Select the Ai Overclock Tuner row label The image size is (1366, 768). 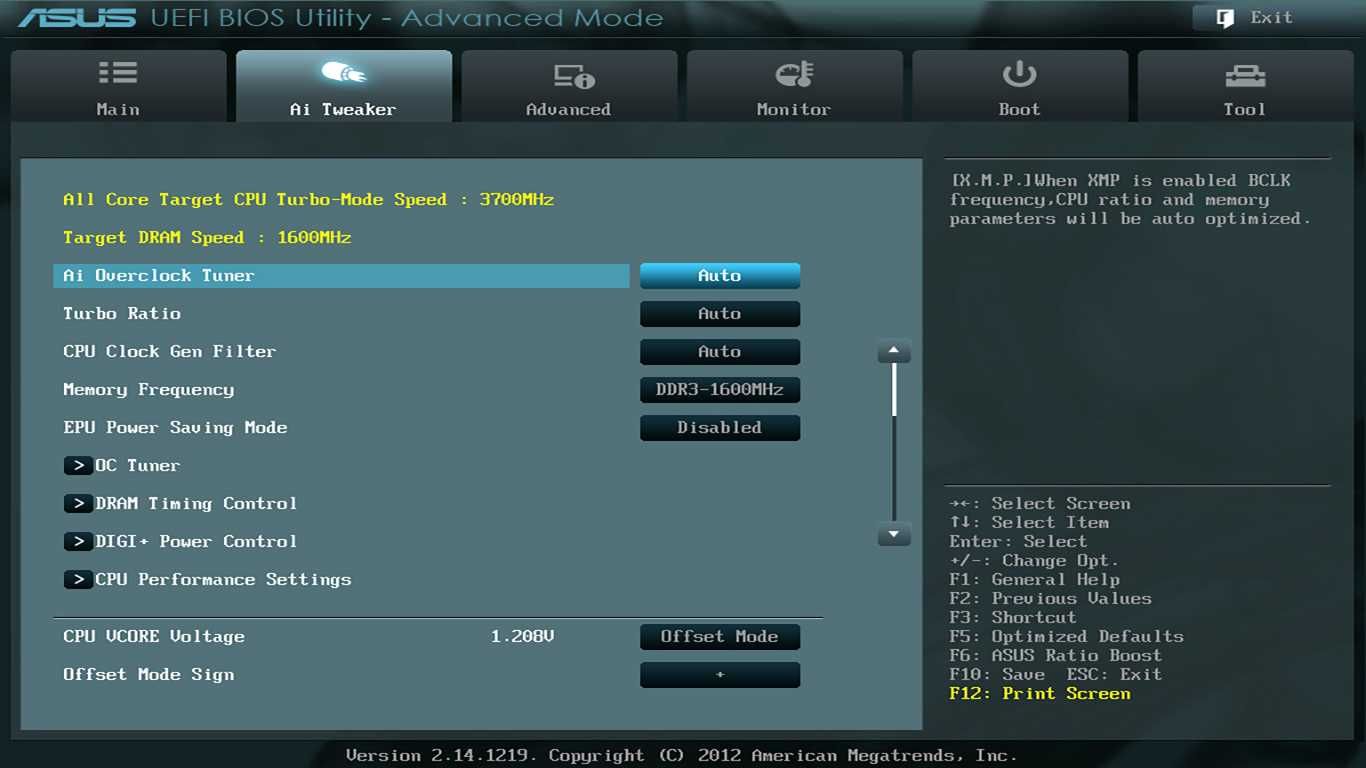point(159,275)
